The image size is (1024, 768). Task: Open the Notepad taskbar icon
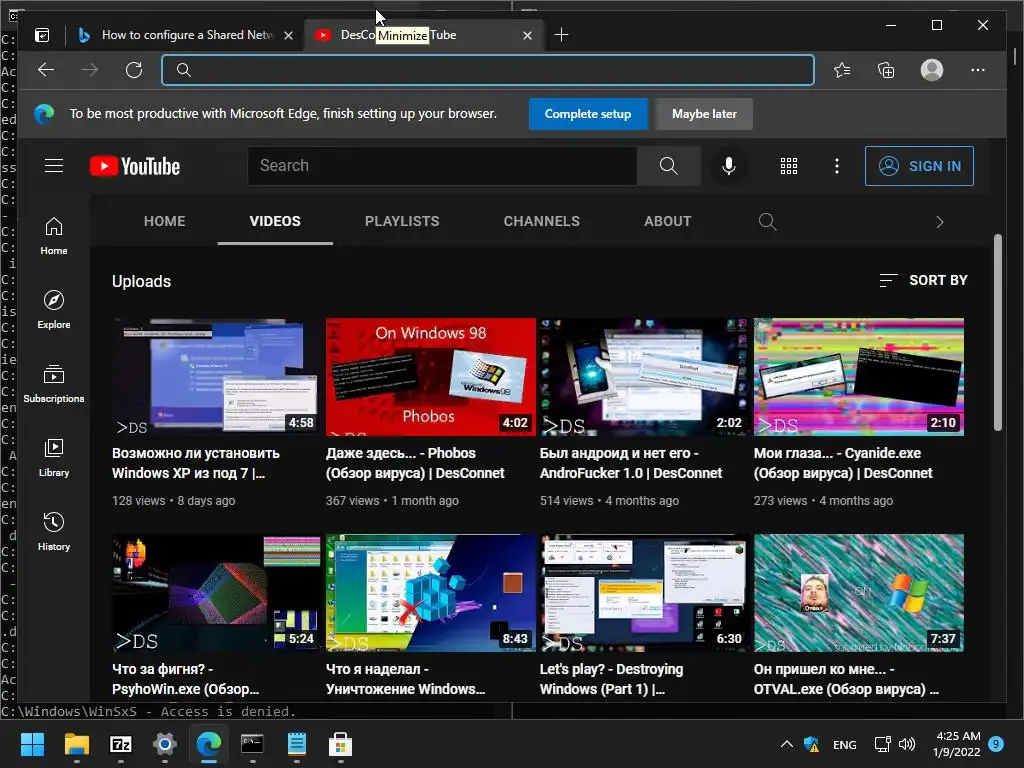pos(296,744)
